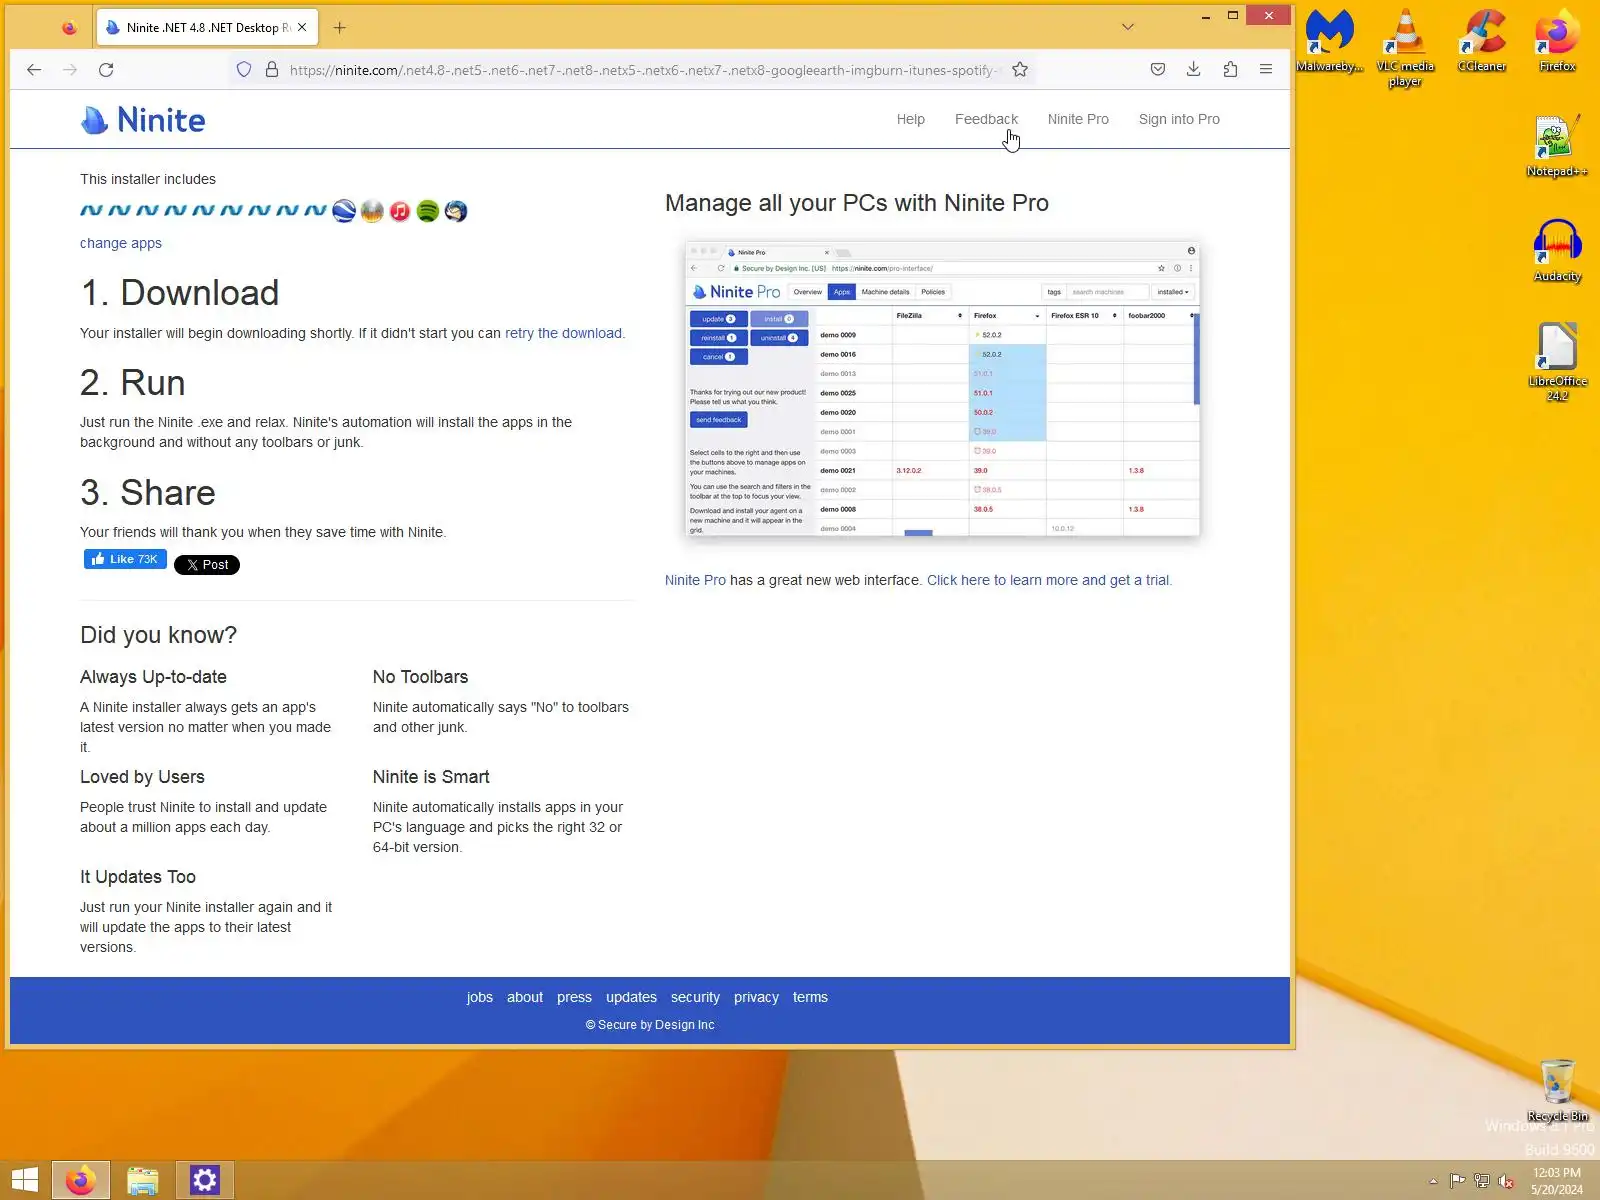This screenshot has height=1200, width=1600.
Task: Click the Ninite Pro interface screenshot thumbnail
Action: tap(942, 389)
